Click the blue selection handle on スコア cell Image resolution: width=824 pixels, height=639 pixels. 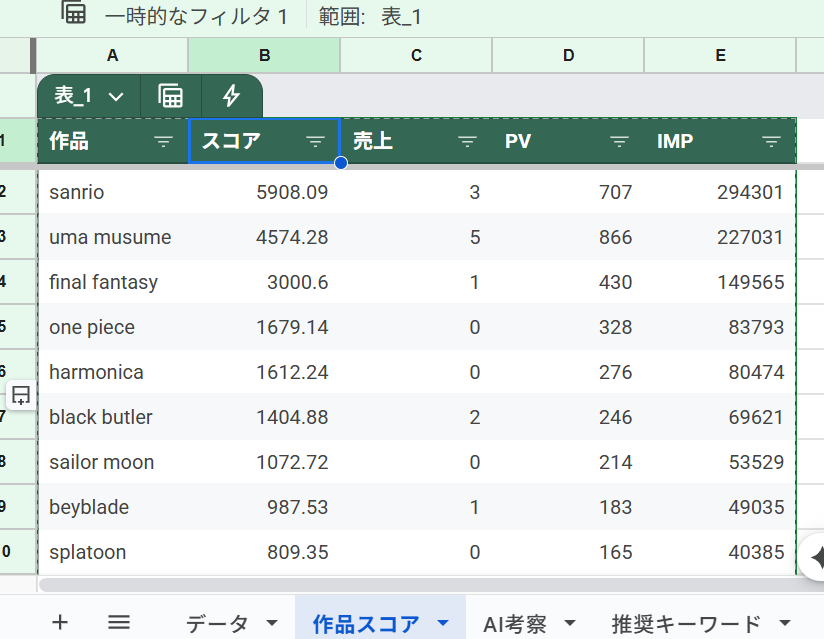pyautogui.click(x=341, y=163)
